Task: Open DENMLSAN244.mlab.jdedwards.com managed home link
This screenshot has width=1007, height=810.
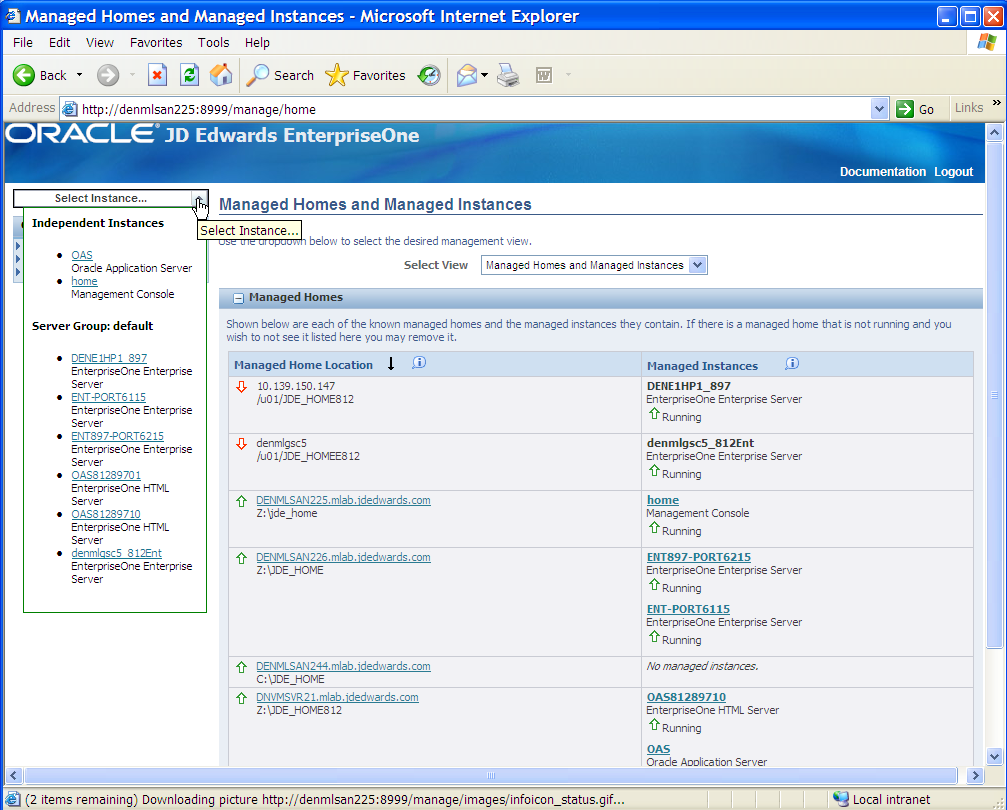Action: pyautogui.click(x=343, y=666)
